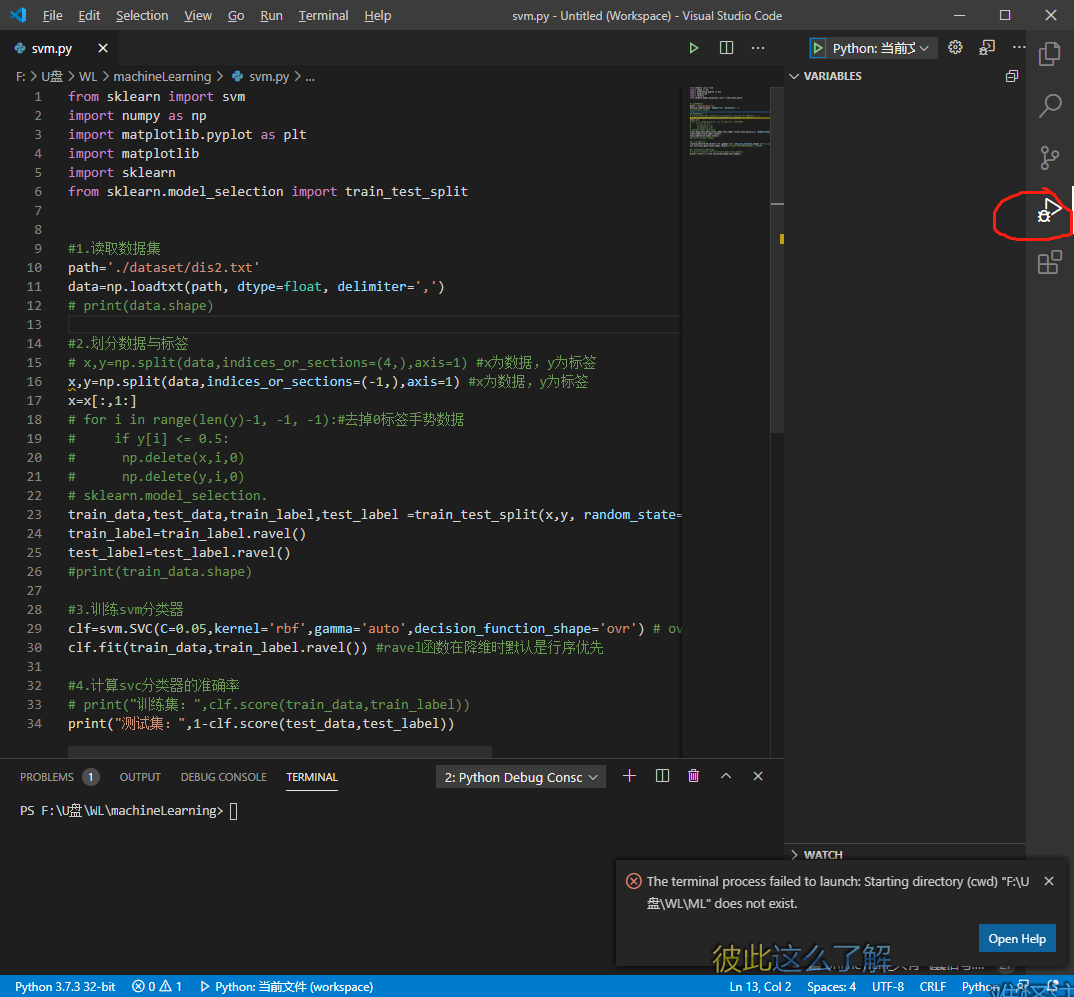1074x997 pixels.
Task: Open the PROBLEMS tab showing one issue
Action: 49,776
